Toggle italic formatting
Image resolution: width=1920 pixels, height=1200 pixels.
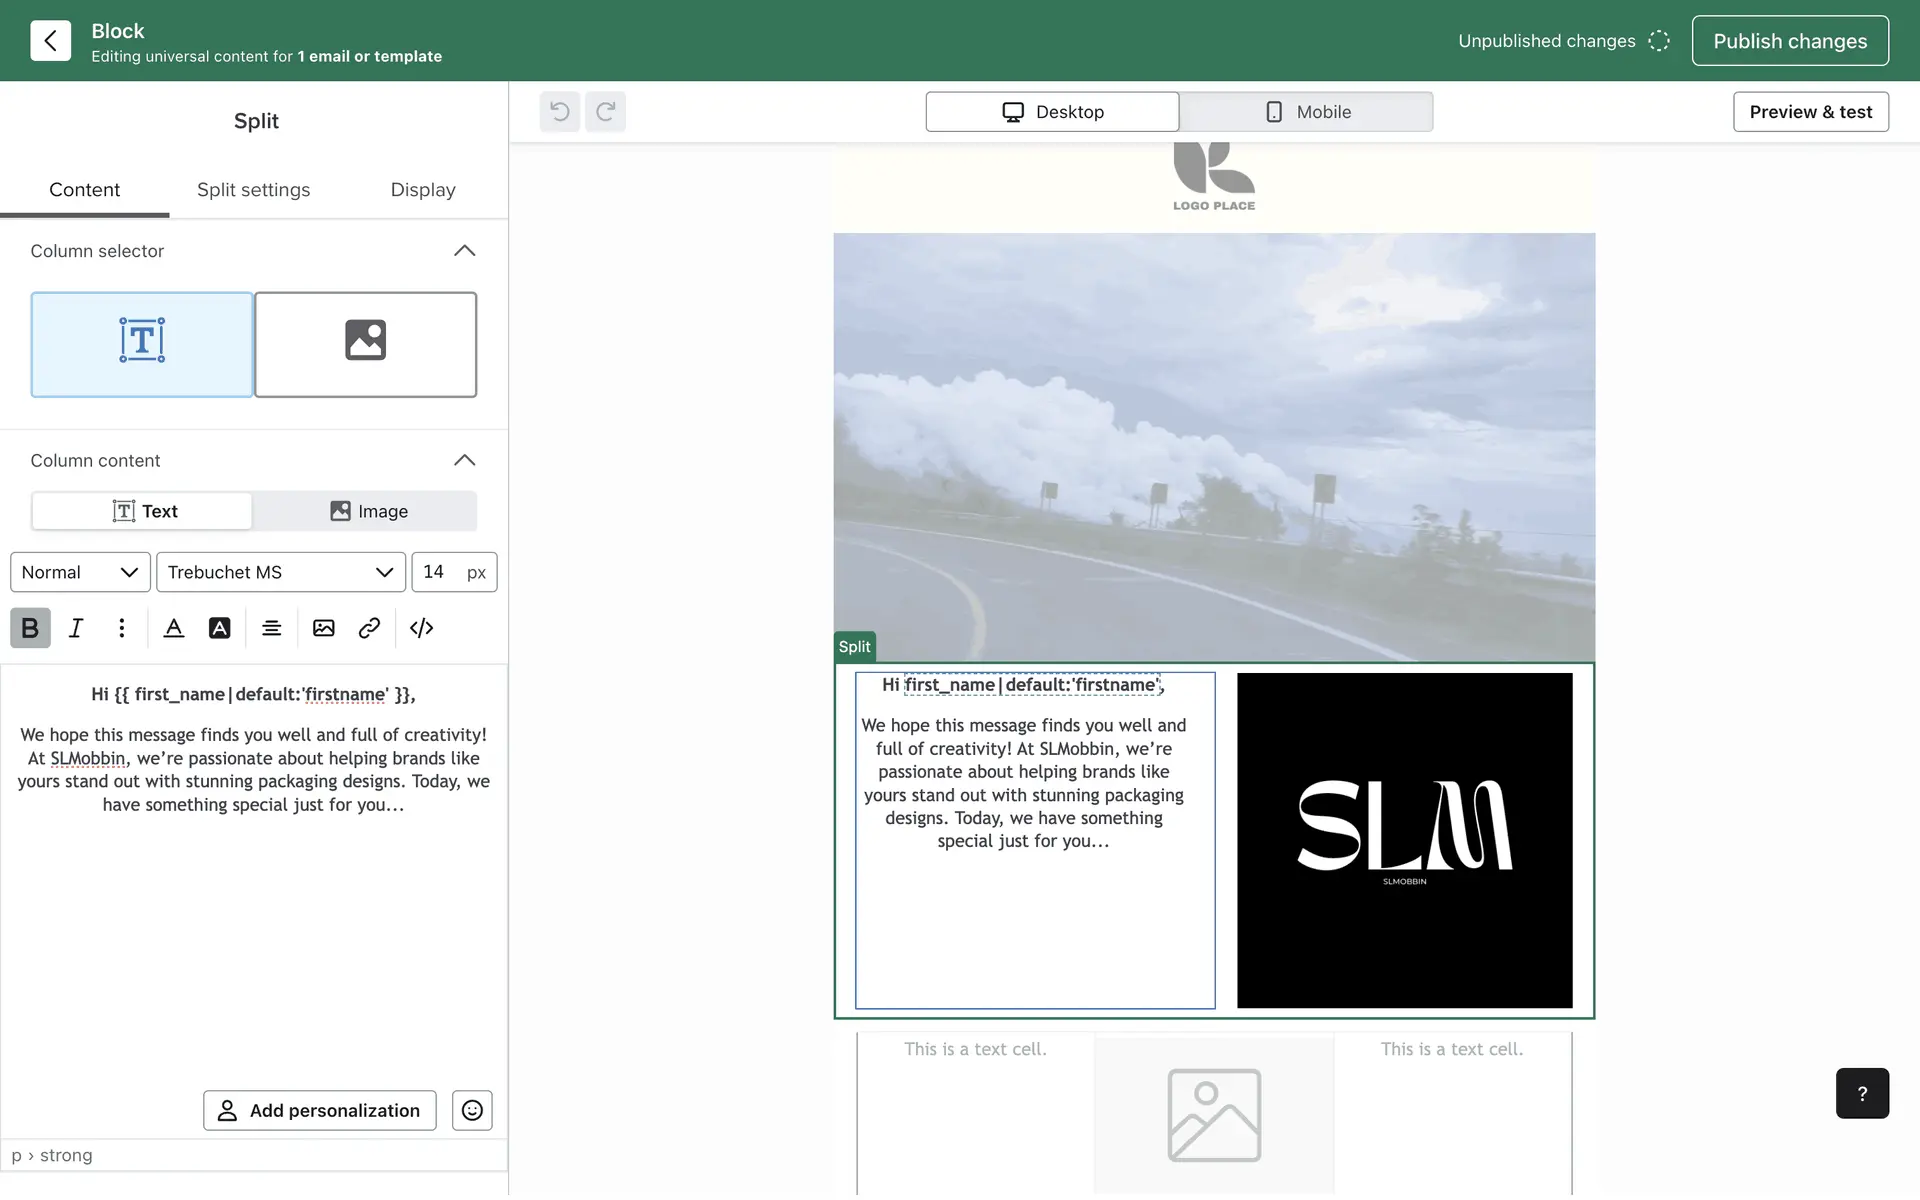coord(76,628)
